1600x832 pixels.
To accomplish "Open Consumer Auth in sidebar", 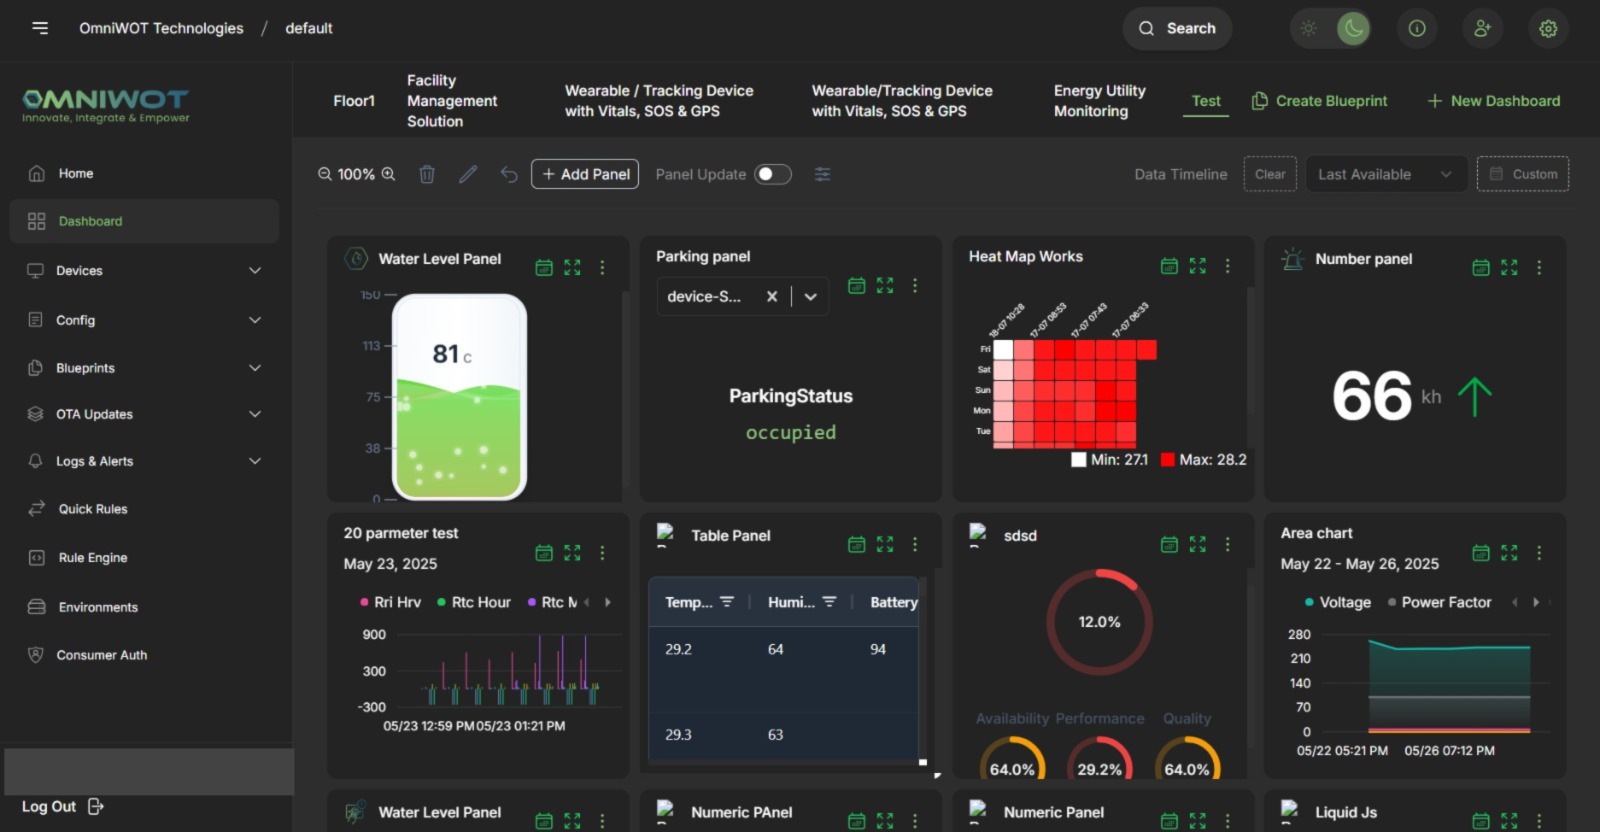I will click(144, 655).
